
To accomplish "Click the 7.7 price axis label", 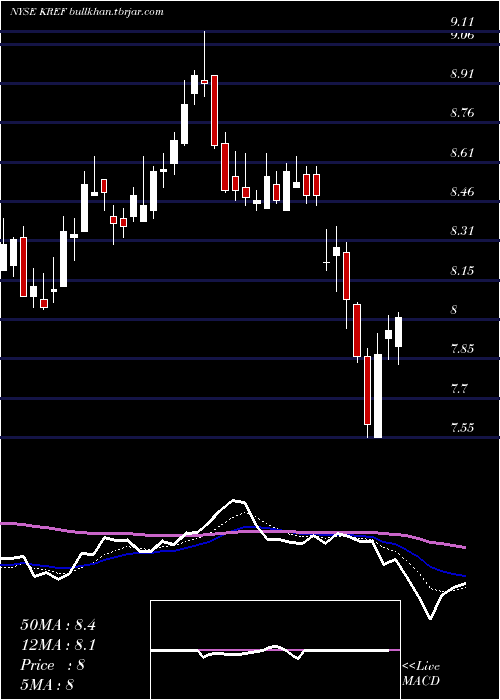I will [x=458, y=388].
